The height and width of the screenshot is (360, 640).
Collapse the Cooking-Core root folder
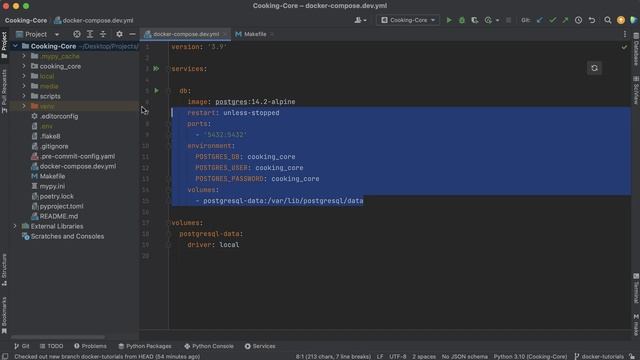[x=15, y=46]
